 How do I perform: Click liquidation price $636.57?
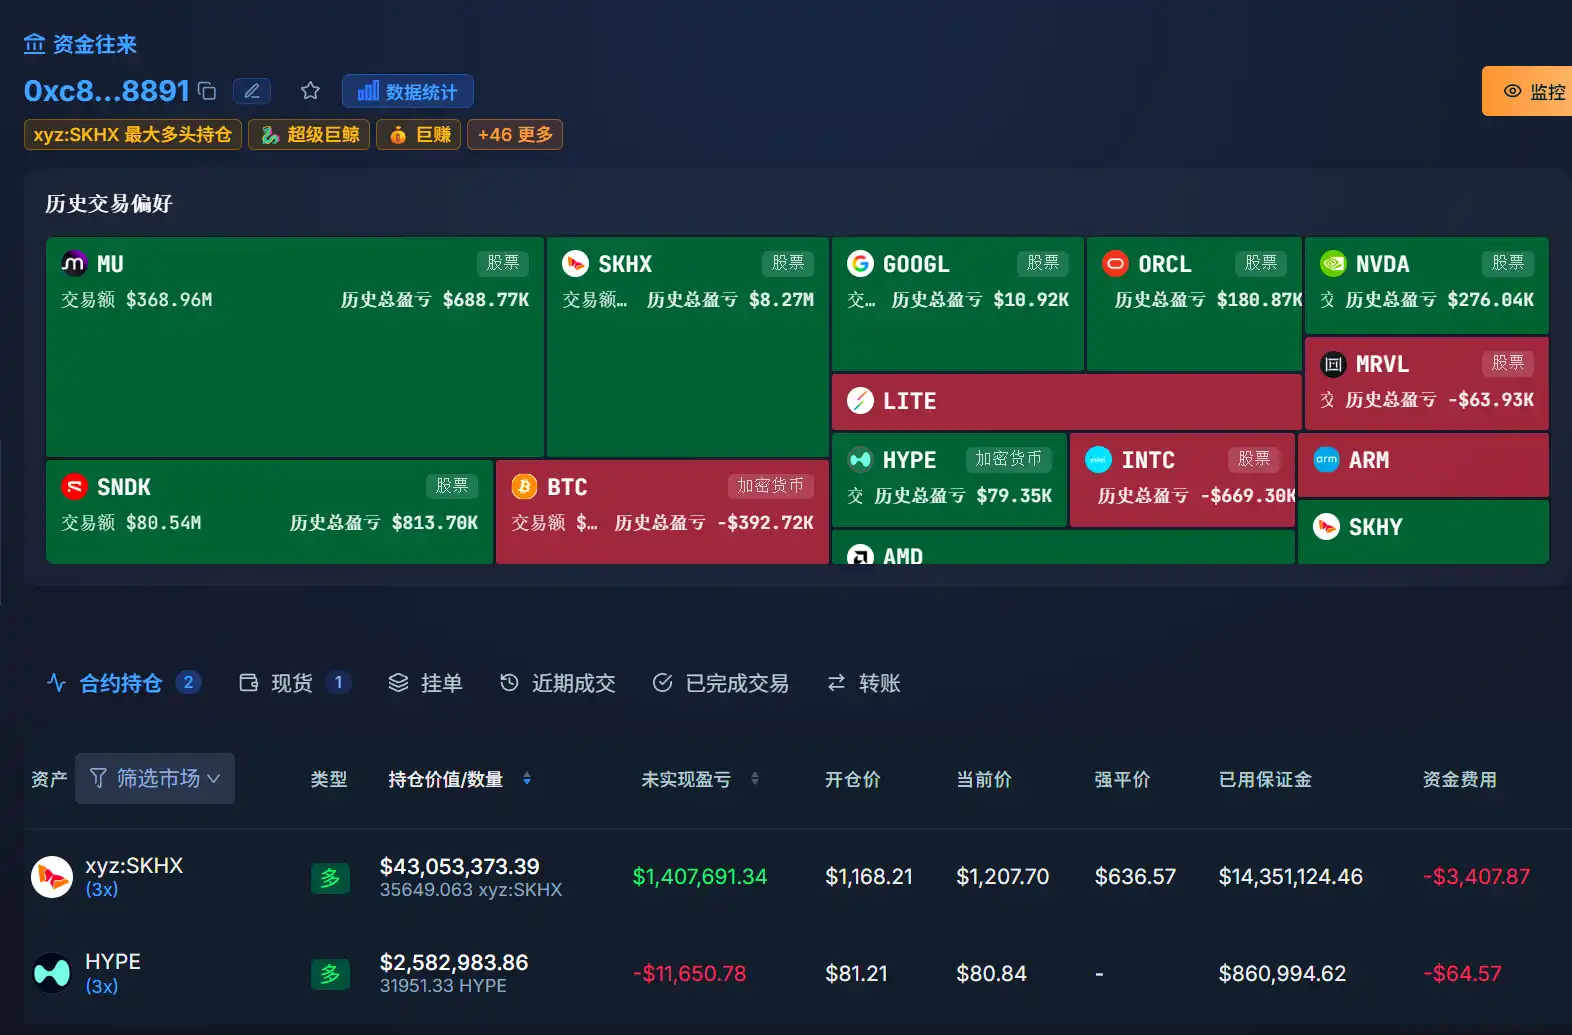click(1135, 877)
